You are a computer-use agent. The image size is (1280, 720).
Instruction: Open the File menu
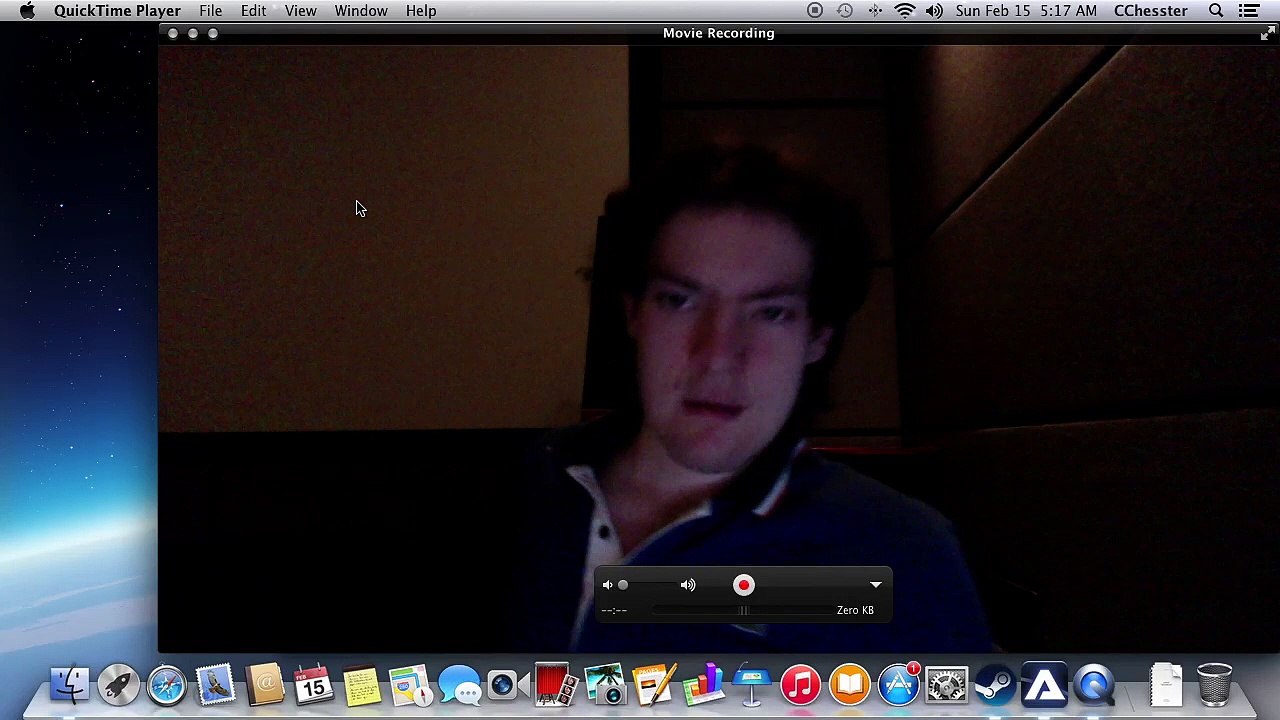pyautogui.click(x=210, y=11)
